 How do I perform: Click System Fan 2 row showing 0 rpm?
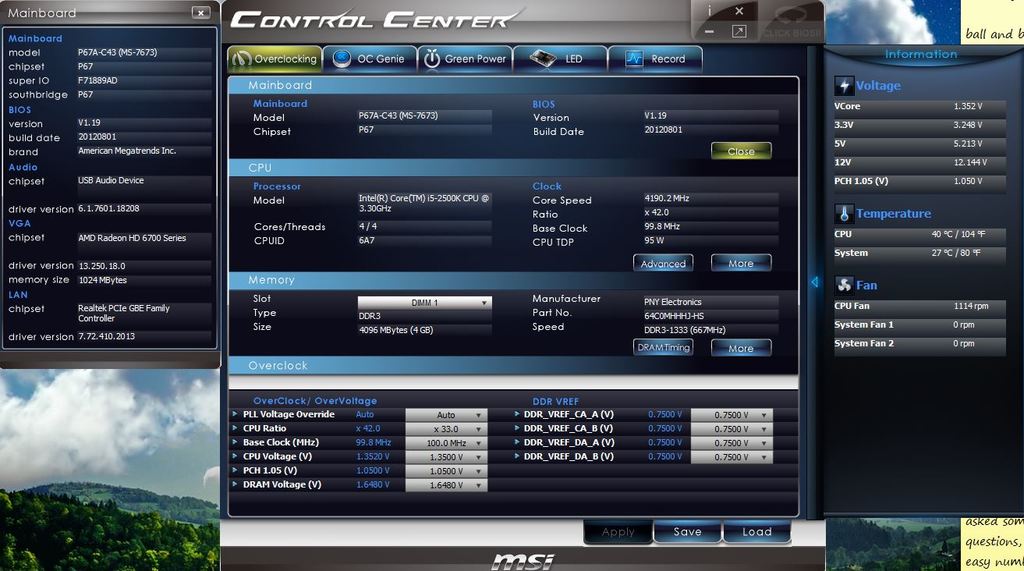click(920, 344)
